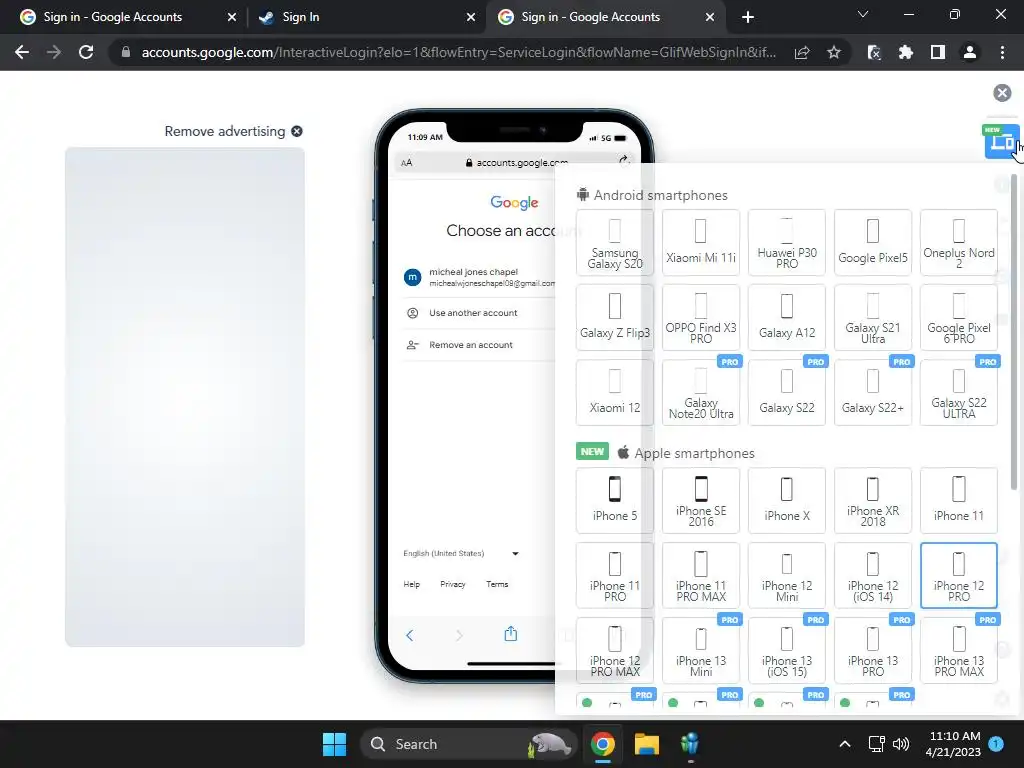This screenshot has width=1024, height=768.
Task: Open the Privacy link in the phone view
Action: click(x=453, y=584)
